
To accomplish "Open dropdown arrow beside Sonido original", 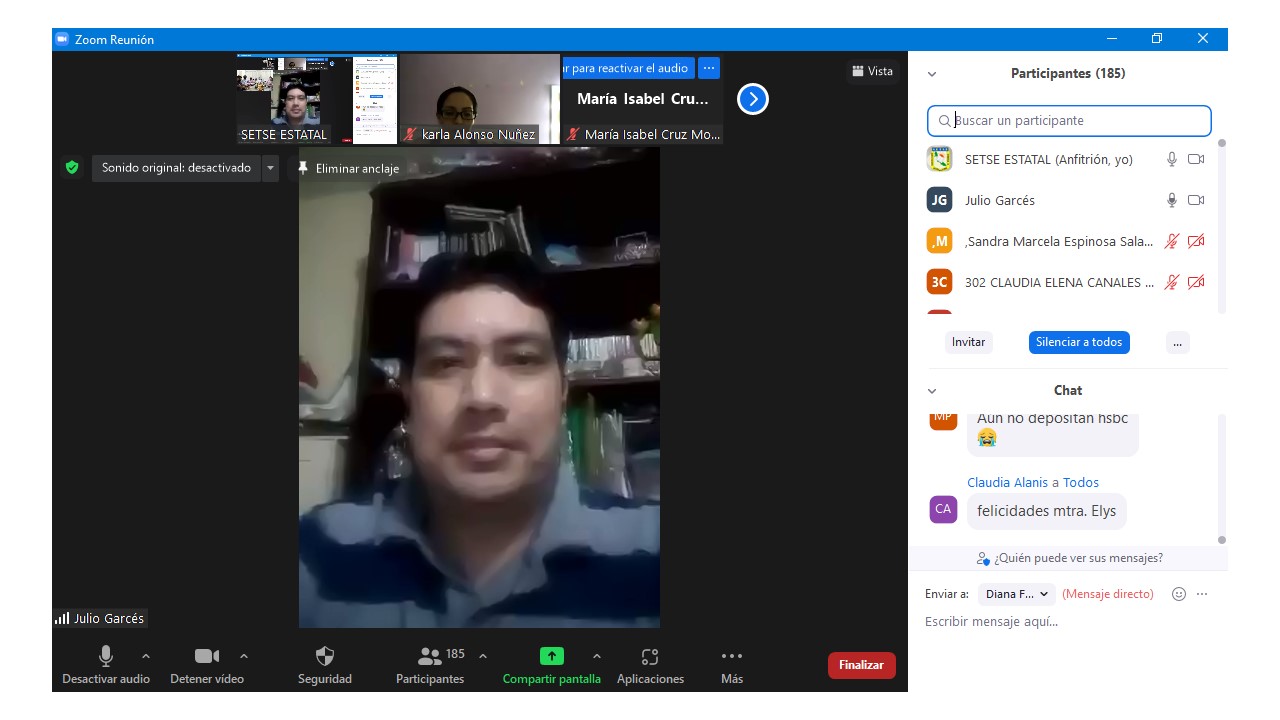I will point(270,168).
